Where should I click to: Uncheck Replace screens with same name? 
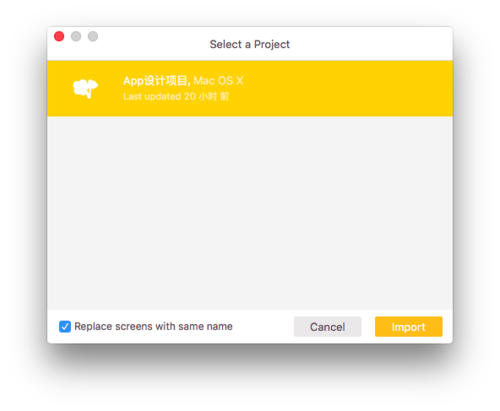pyautogui.click(x=65, y=326)
